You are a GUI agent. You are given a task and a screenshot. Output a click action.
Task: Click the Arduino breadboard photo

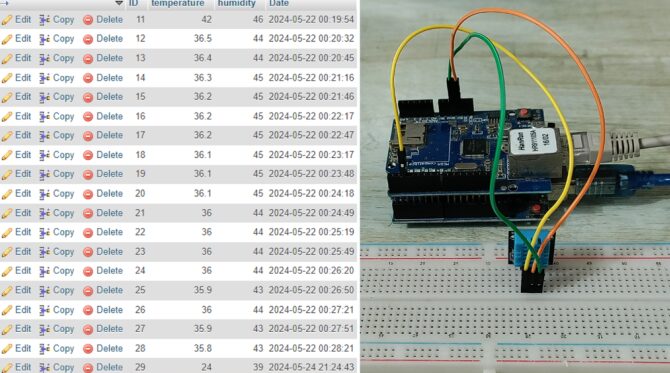coord(515,186)
